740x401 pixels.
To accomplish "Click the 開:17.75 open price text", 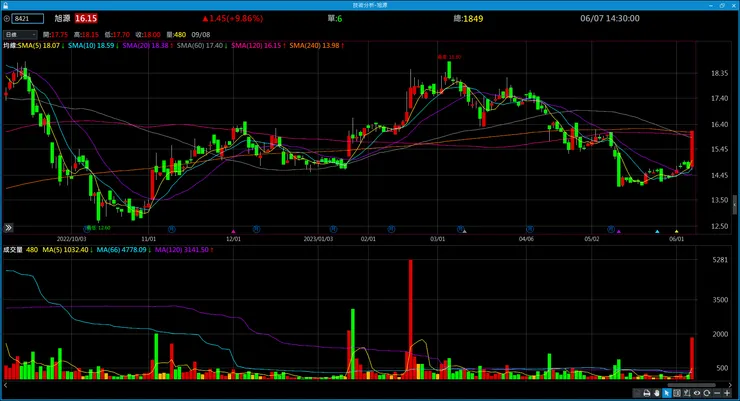I will 55,35.
